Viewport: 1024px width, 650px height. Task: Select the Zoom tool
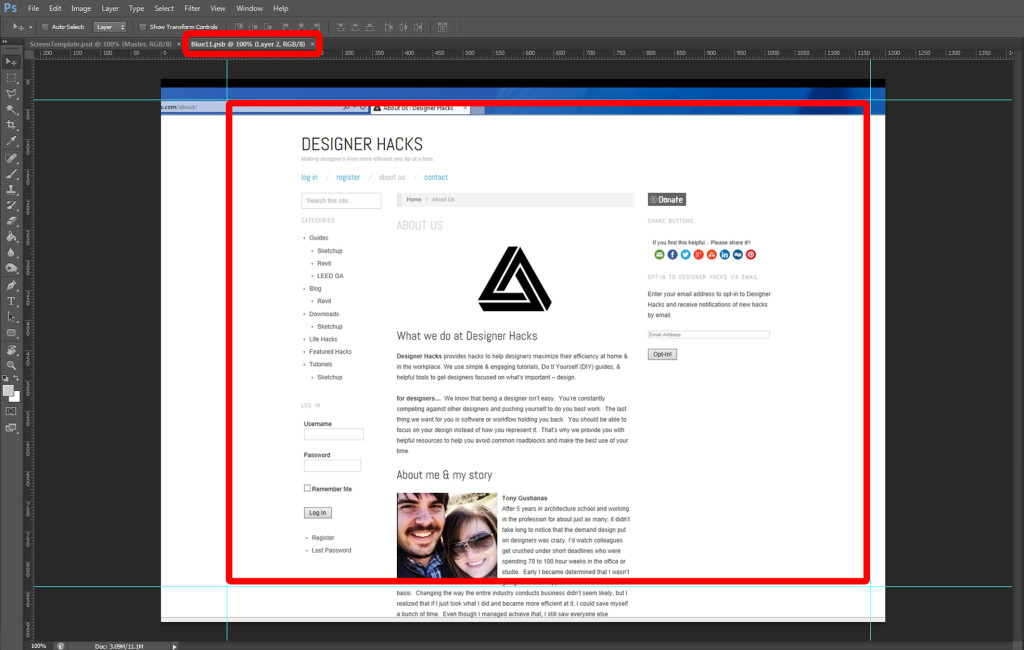click(11, 365)
